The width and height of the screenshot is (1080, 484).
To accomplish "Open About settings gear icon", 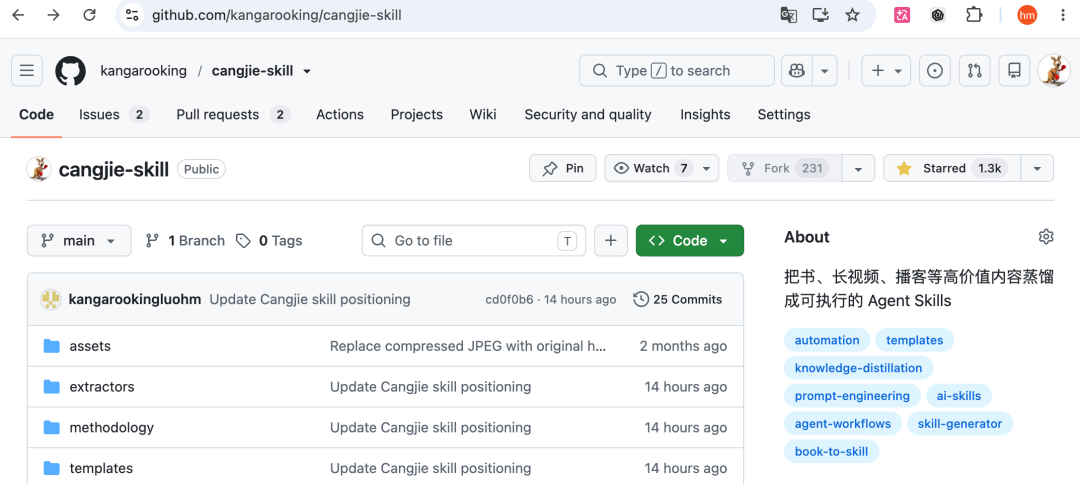I will point(1046,237).
